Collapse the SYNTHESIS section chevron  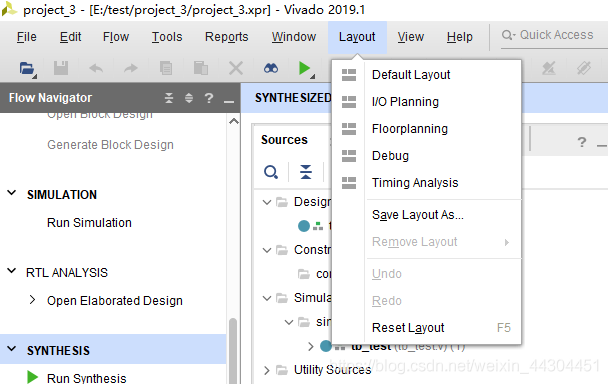point(12,349)
